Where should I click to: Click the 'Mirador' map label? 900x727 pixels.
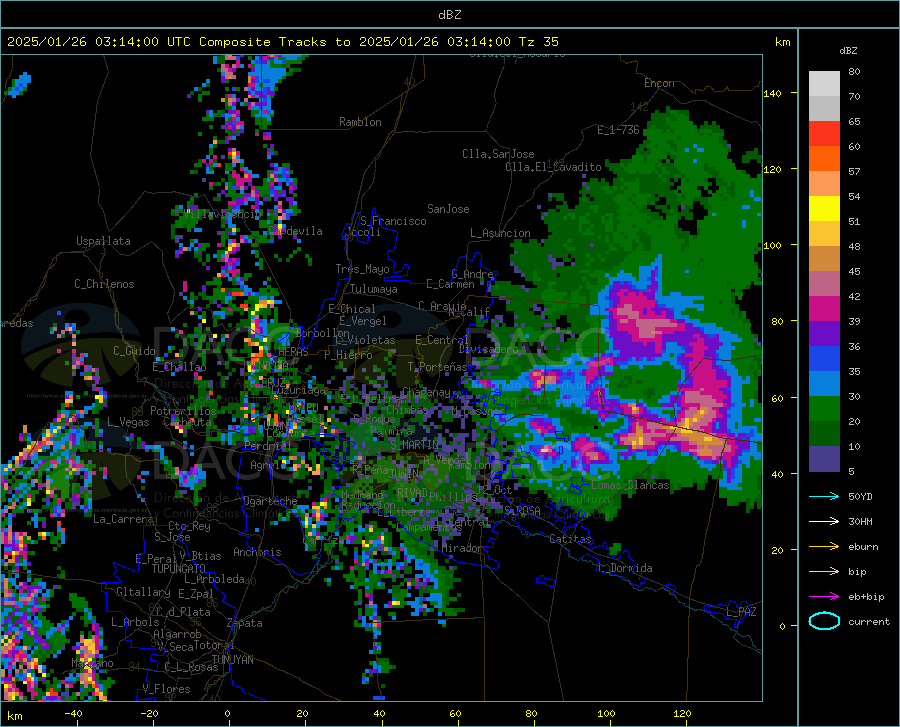[462, 548]
